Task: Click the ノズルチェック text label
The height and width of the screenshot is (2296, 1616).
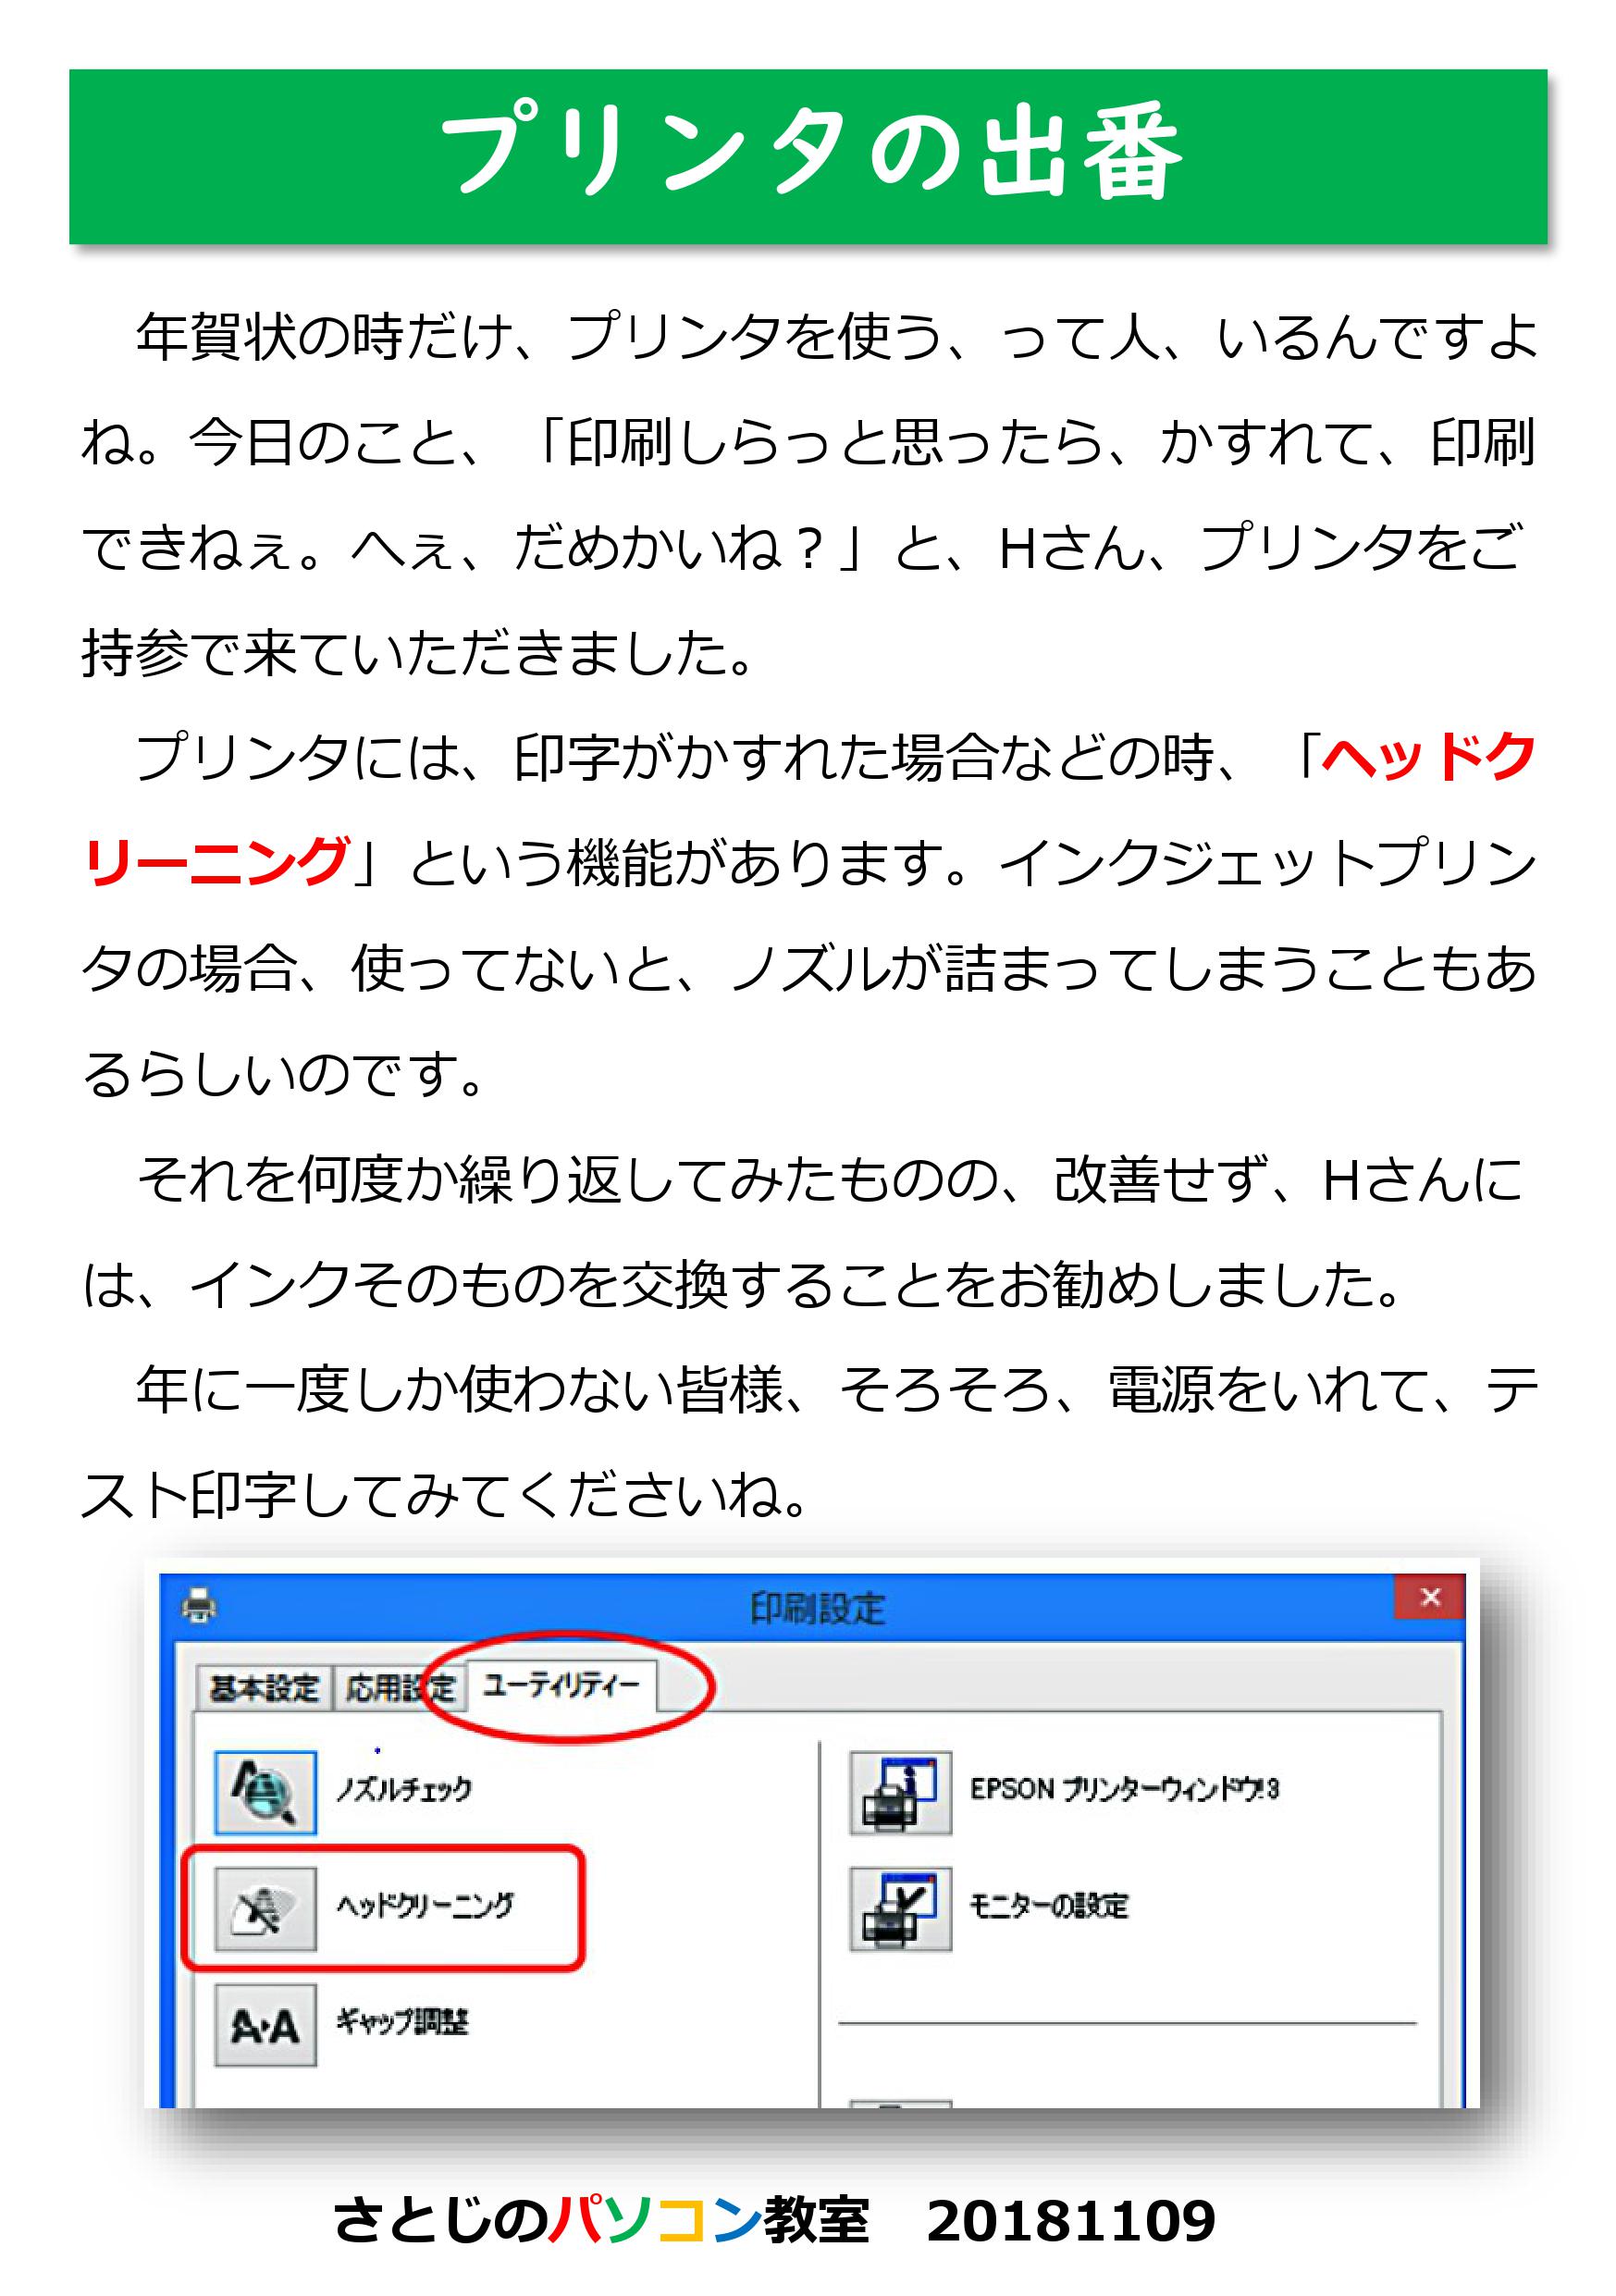Action: click(x=404, y=1790)
